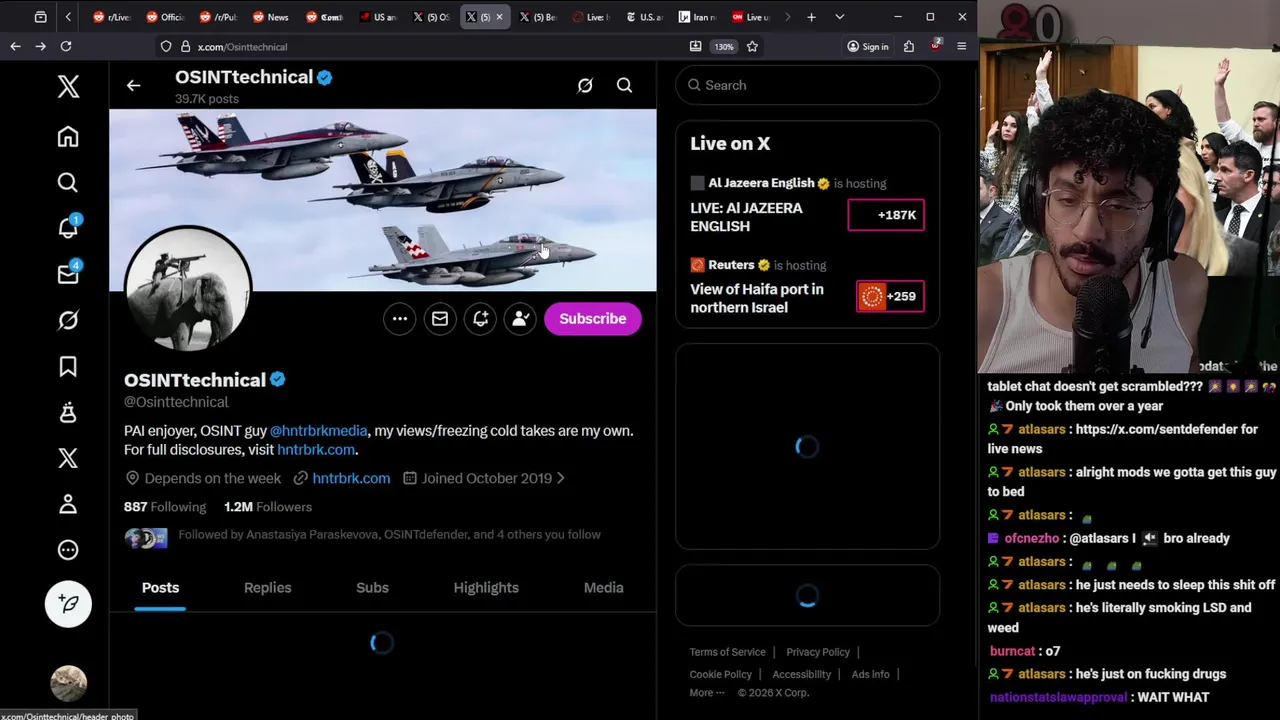
Task: Open OSINTtechnical profile picture
Action: click(x=188, y=289)
